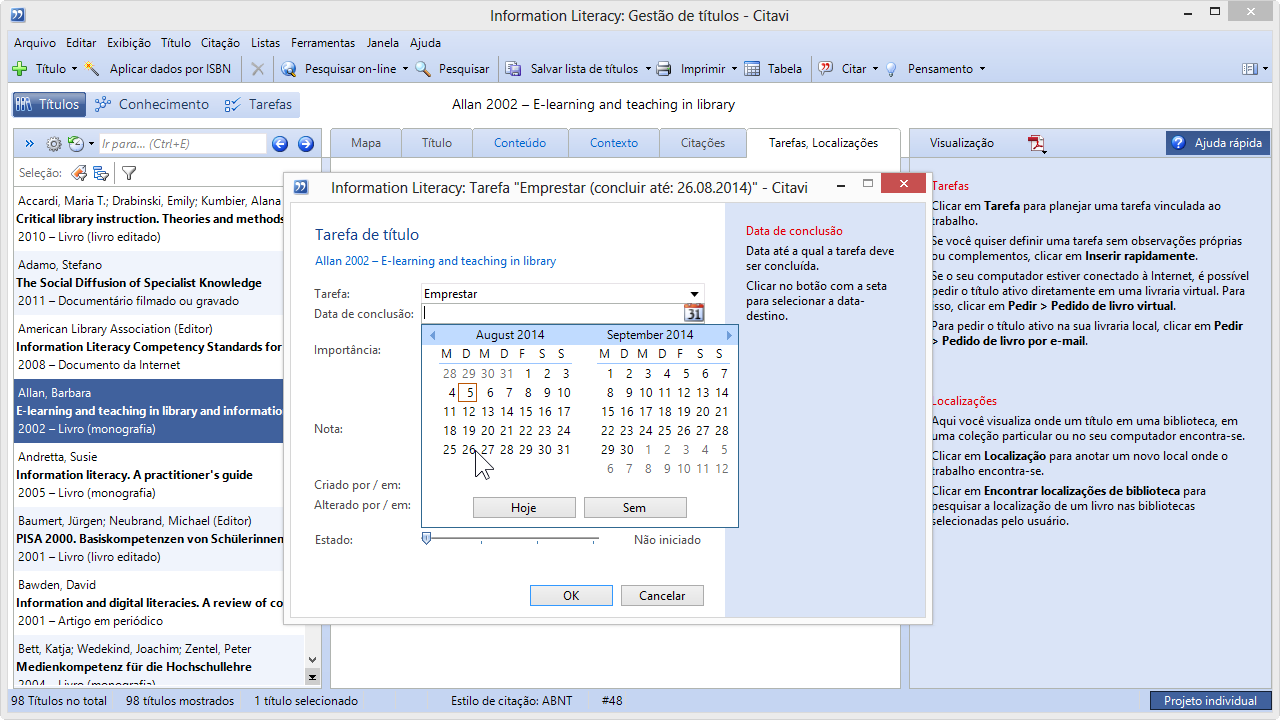Viewport: 1280px width, 720px height.
Task: Go forward with blue right arrow
Action: (x=306, y=144)
